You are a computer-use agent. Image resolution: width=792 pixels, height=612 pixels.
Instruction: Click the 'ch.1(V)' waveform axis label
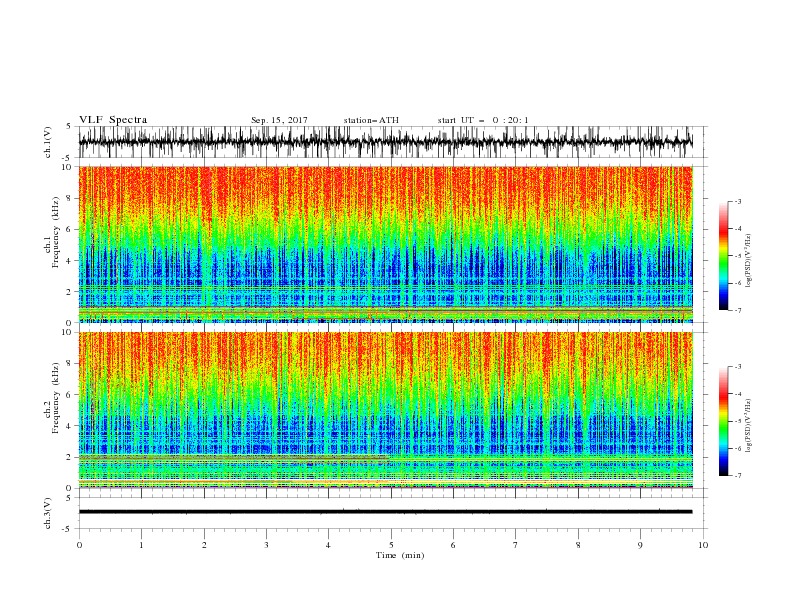(x=48, y=142)
